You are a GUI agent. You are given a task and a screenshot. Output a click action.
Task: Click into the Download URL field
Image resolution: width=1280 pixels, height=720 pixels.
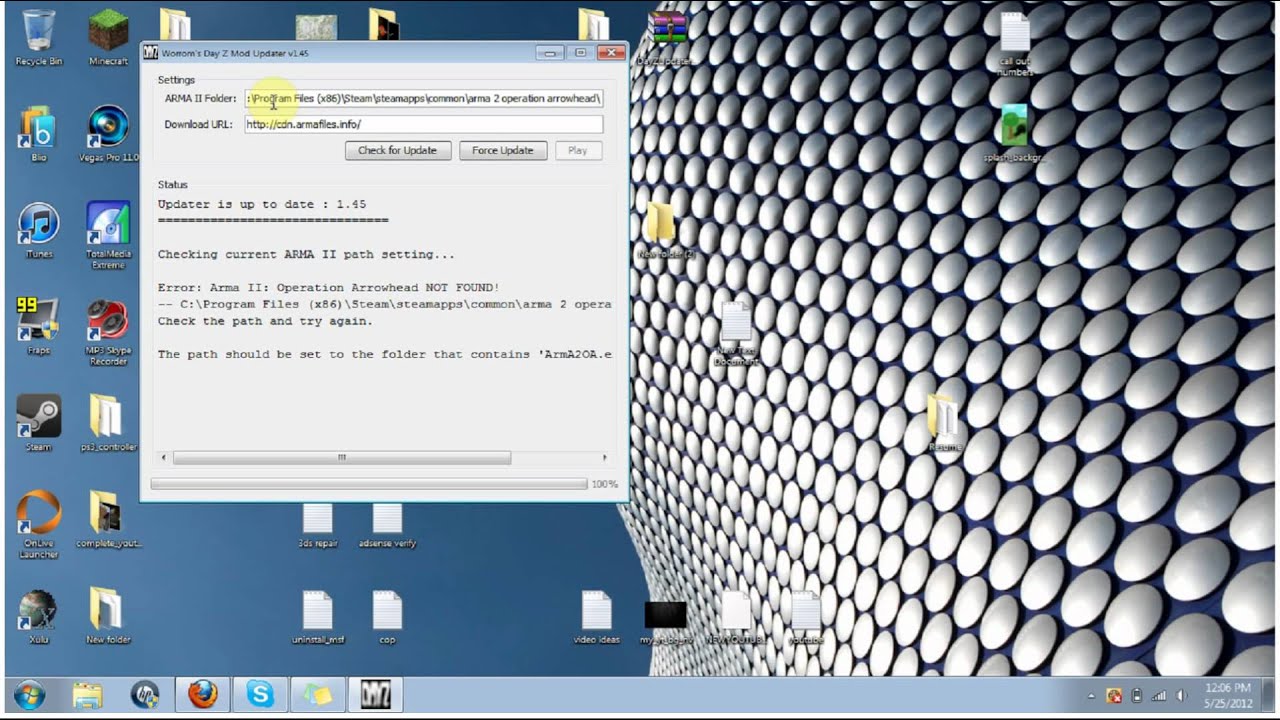click(x=424, y=124)
